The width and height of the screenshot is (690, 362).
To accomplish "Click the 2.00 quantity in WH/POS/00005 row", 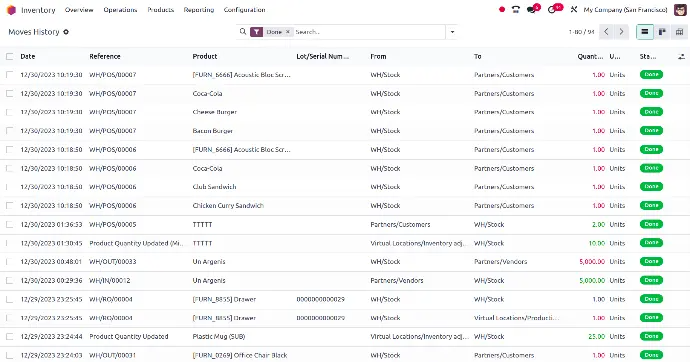I will [598, 224].
